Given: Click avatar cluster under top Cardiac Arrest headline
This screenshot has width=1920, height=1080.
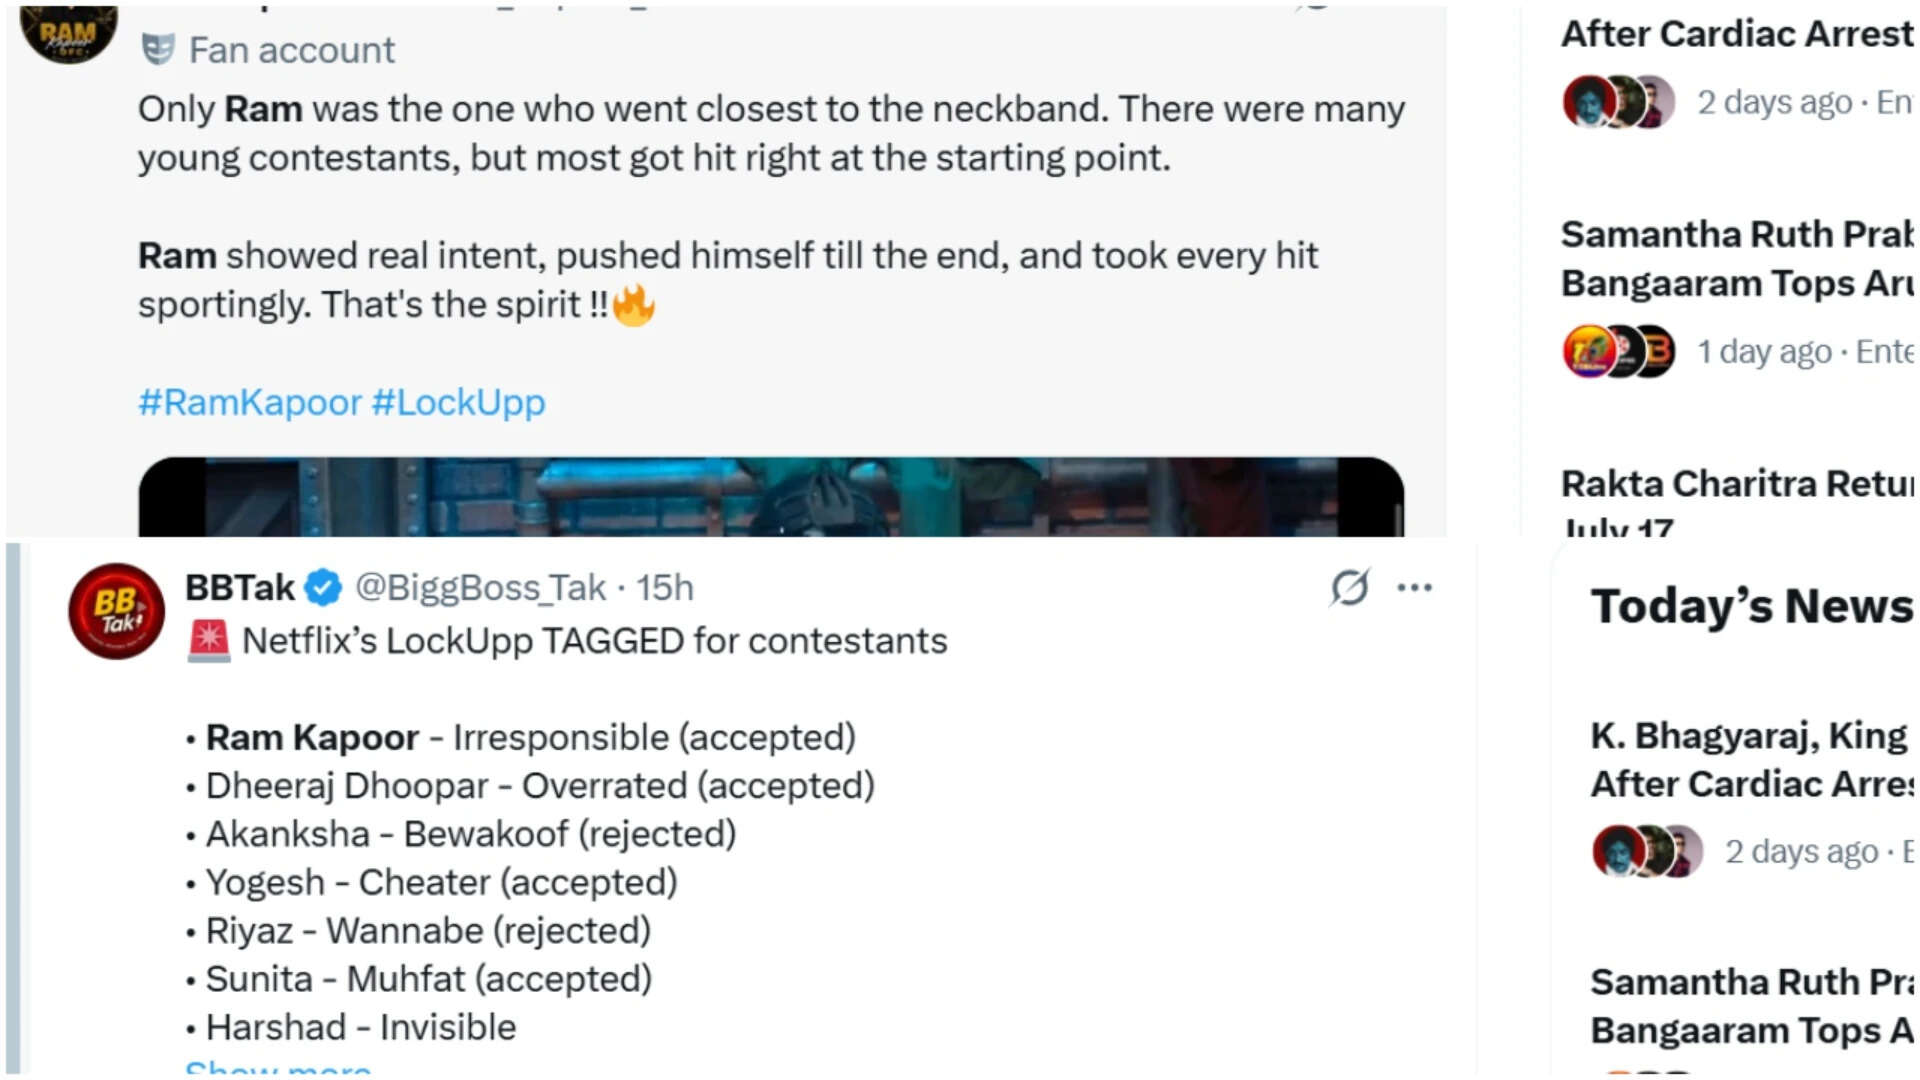Looking at the screenshot, I should pos(1618,101).
